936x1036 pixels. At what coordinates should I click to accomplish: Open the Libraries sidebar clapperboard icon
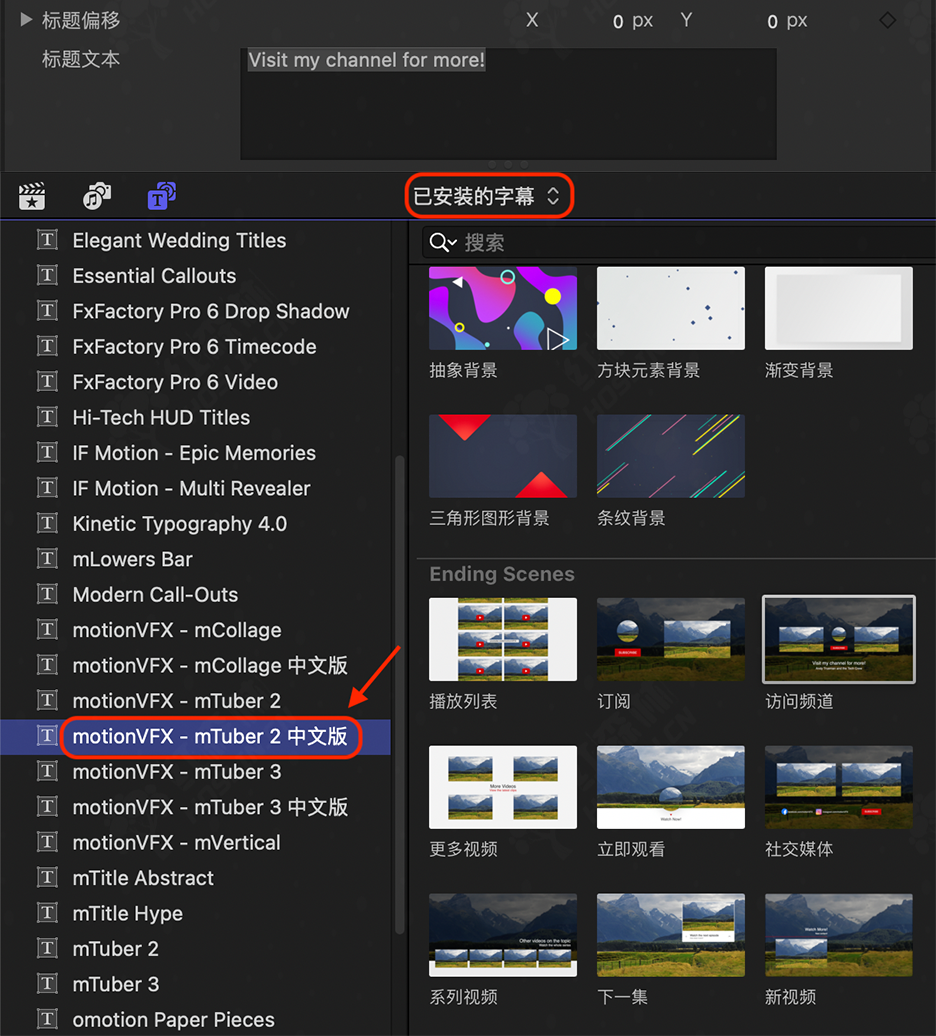[32, 196]
